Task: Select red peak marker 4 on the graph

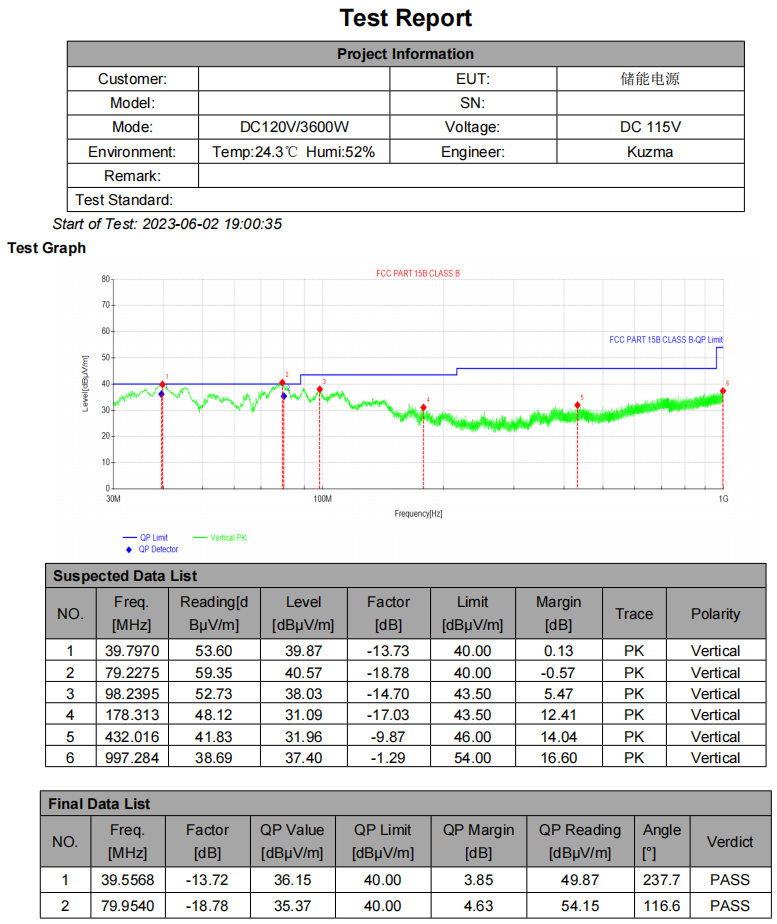Action: click(423, 407)
